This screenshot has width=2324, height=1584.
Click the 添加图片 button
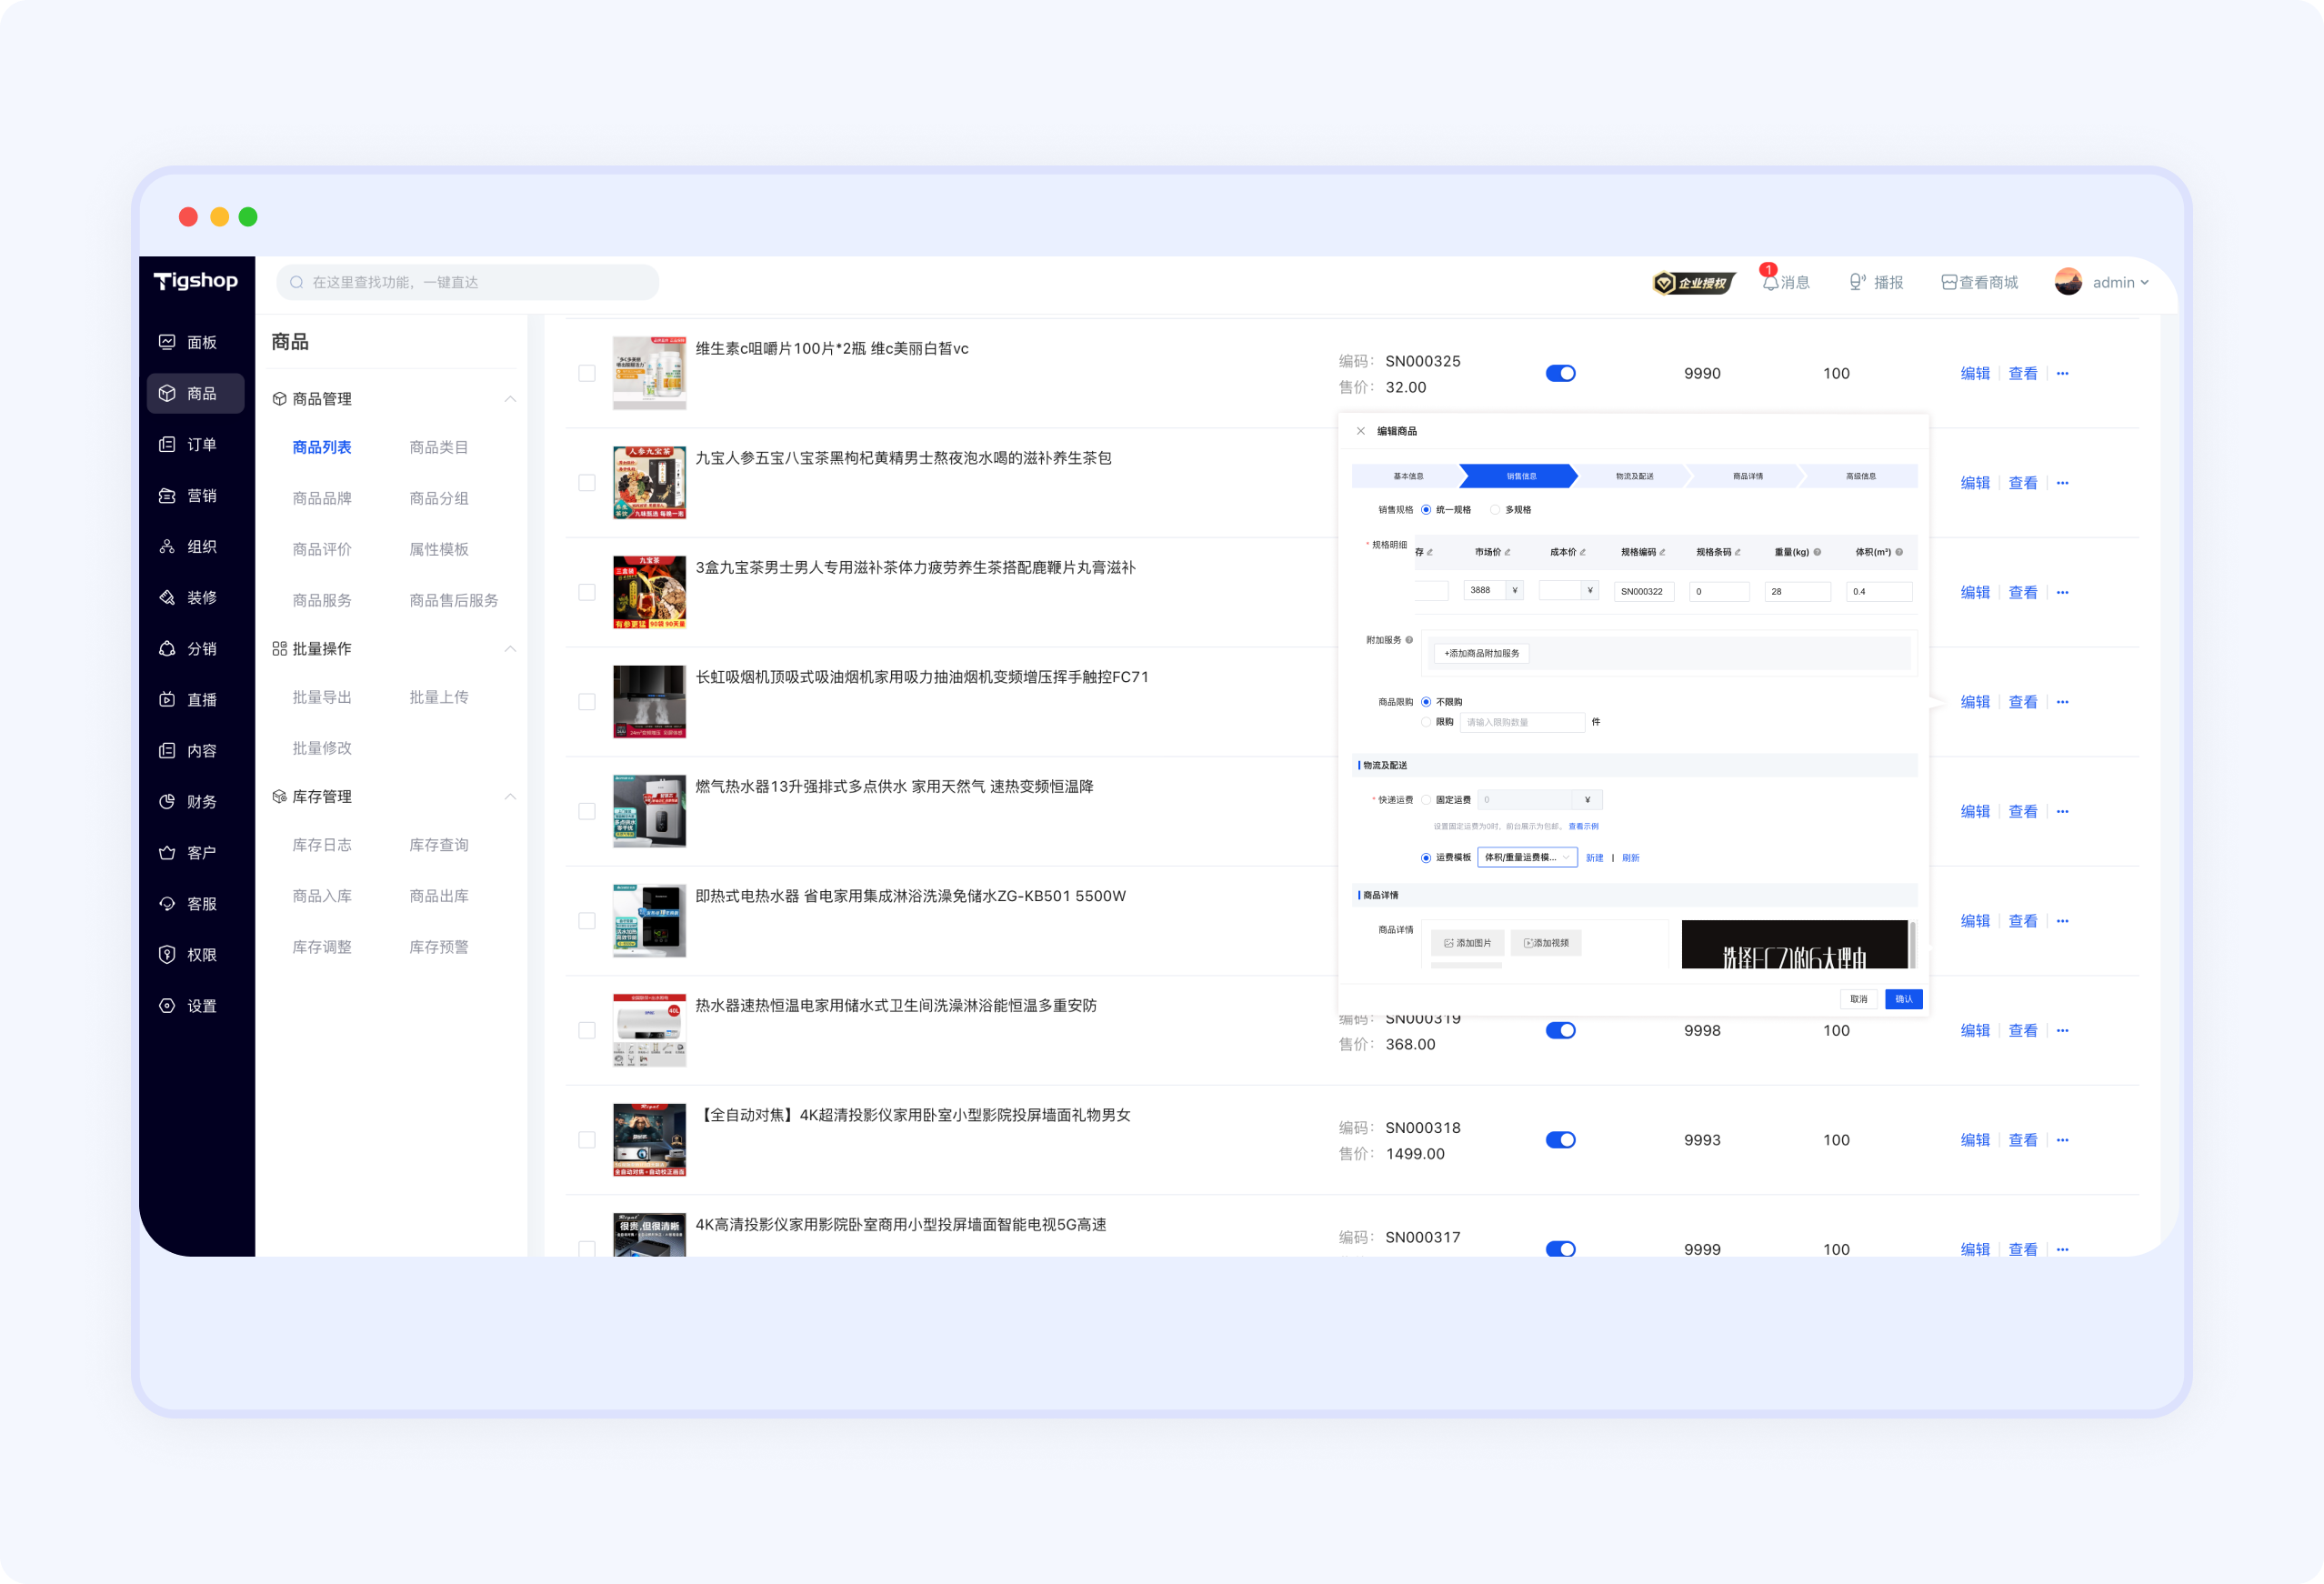coord(1467,943)
